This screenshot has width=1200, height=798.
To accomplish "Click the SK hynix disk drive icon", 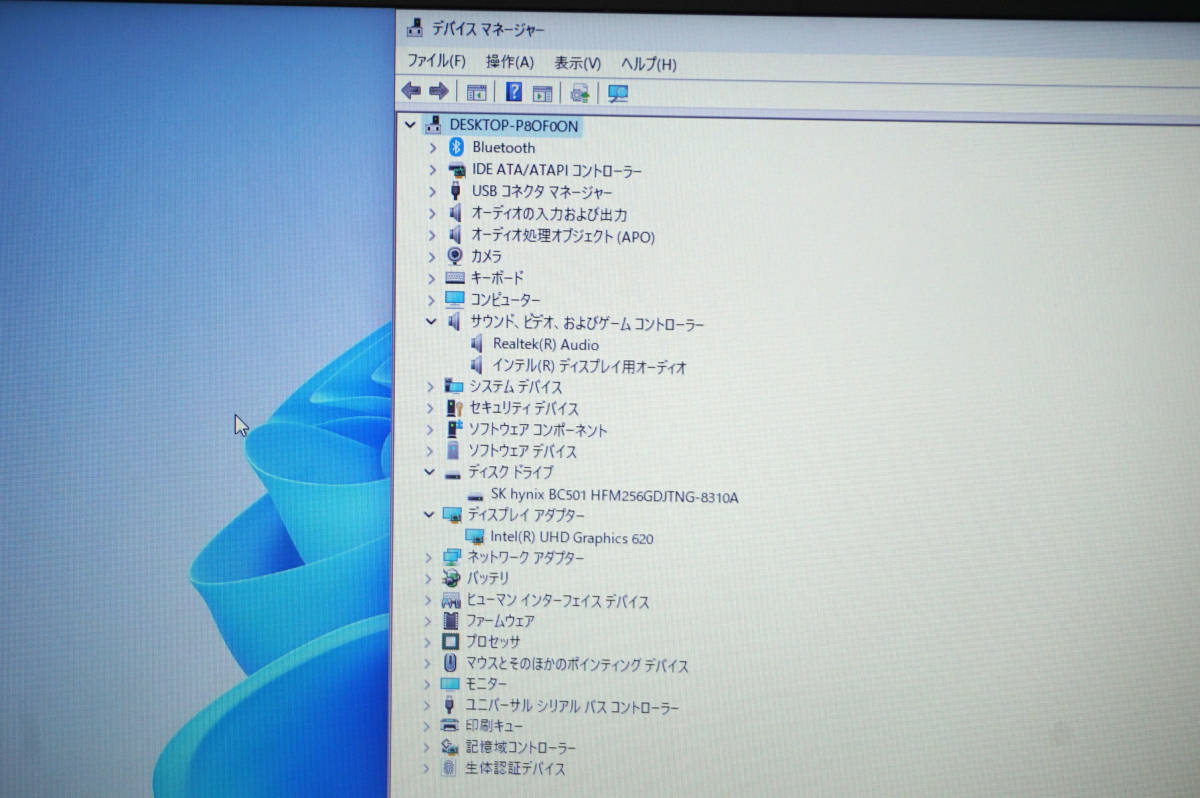I will pos(475,496).
